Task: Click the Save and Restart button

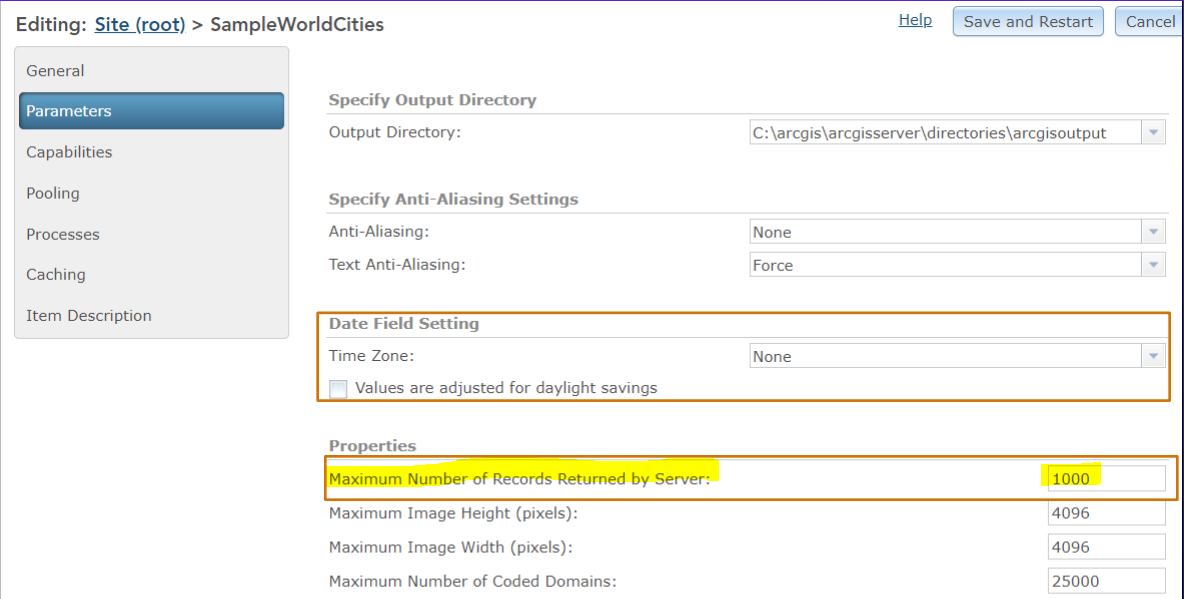Action: 1028,22
